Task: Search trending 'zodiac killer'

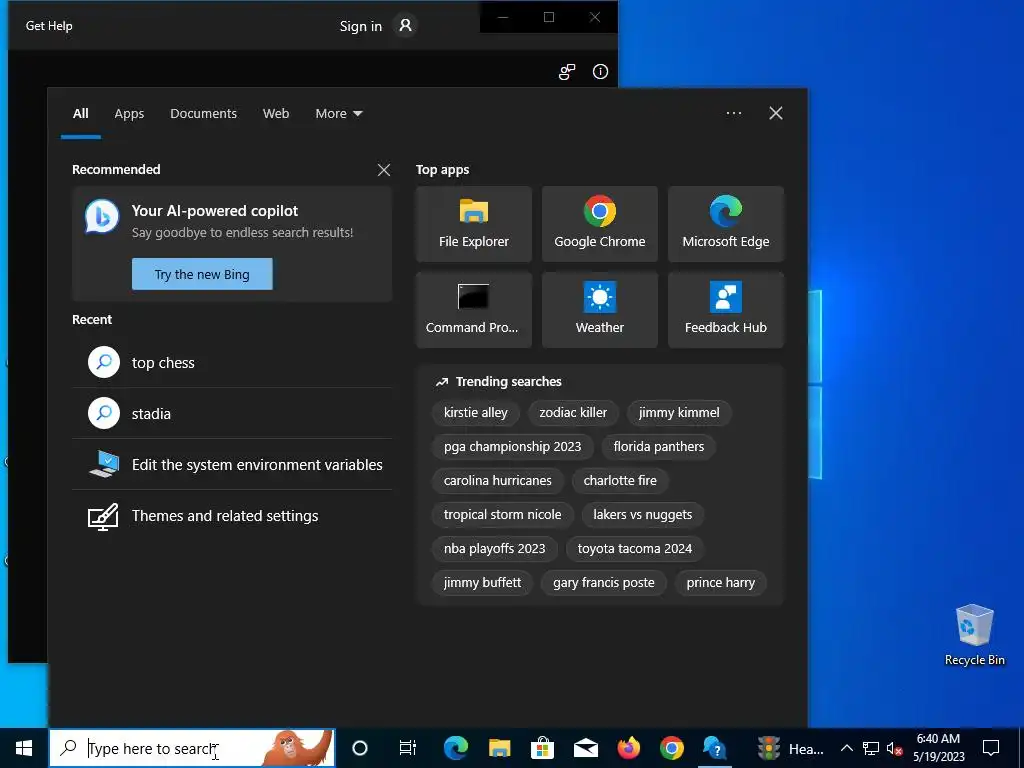Action: tap(573, 413)
